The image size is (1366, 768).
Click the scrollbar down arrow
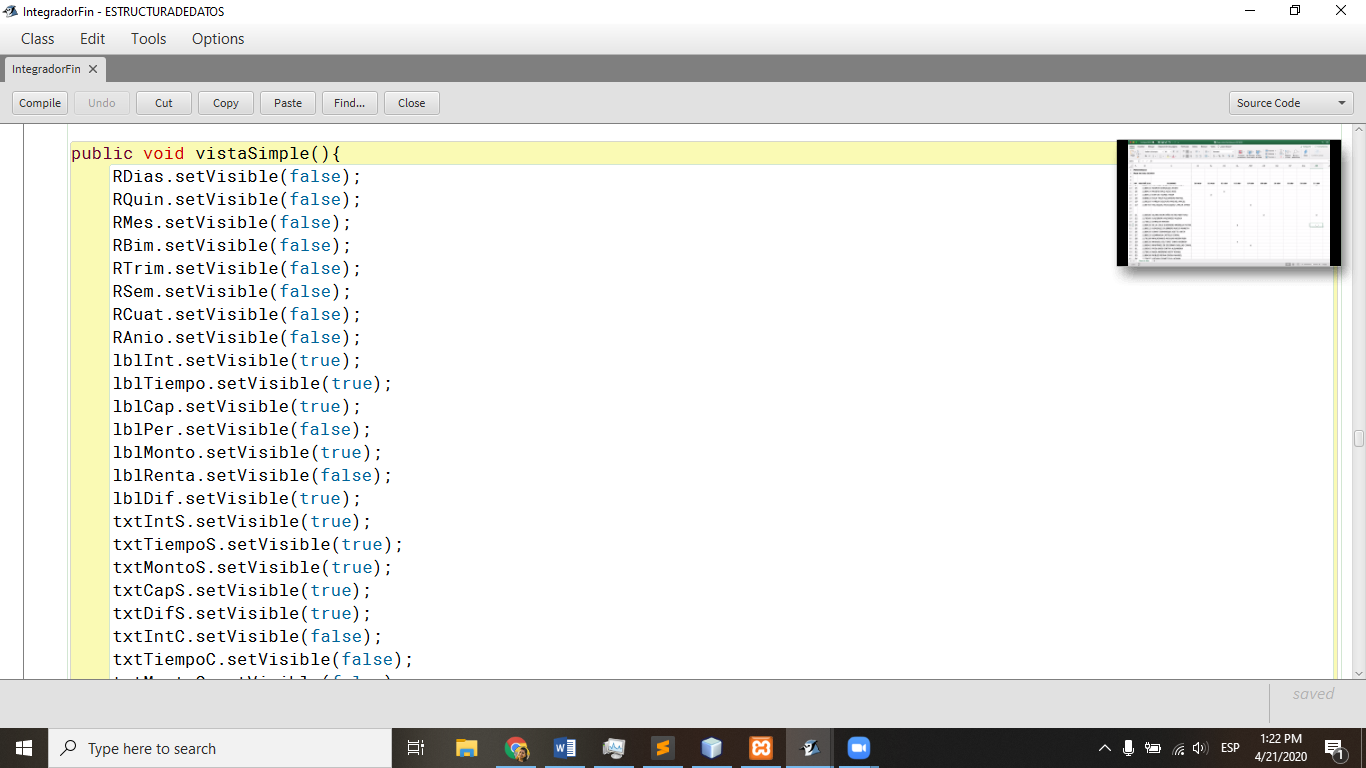(1359, 673)
